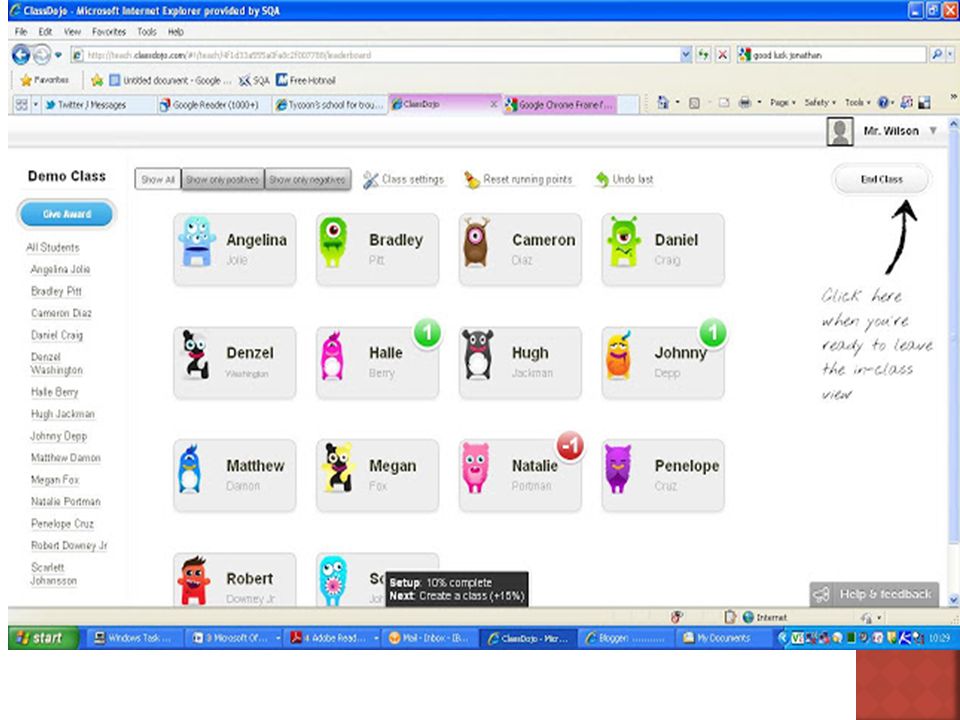Image resolution: width=960 pixels, height=720 pixels.
Task: Click the page vertical scrollbar
Action: point(953,361)
